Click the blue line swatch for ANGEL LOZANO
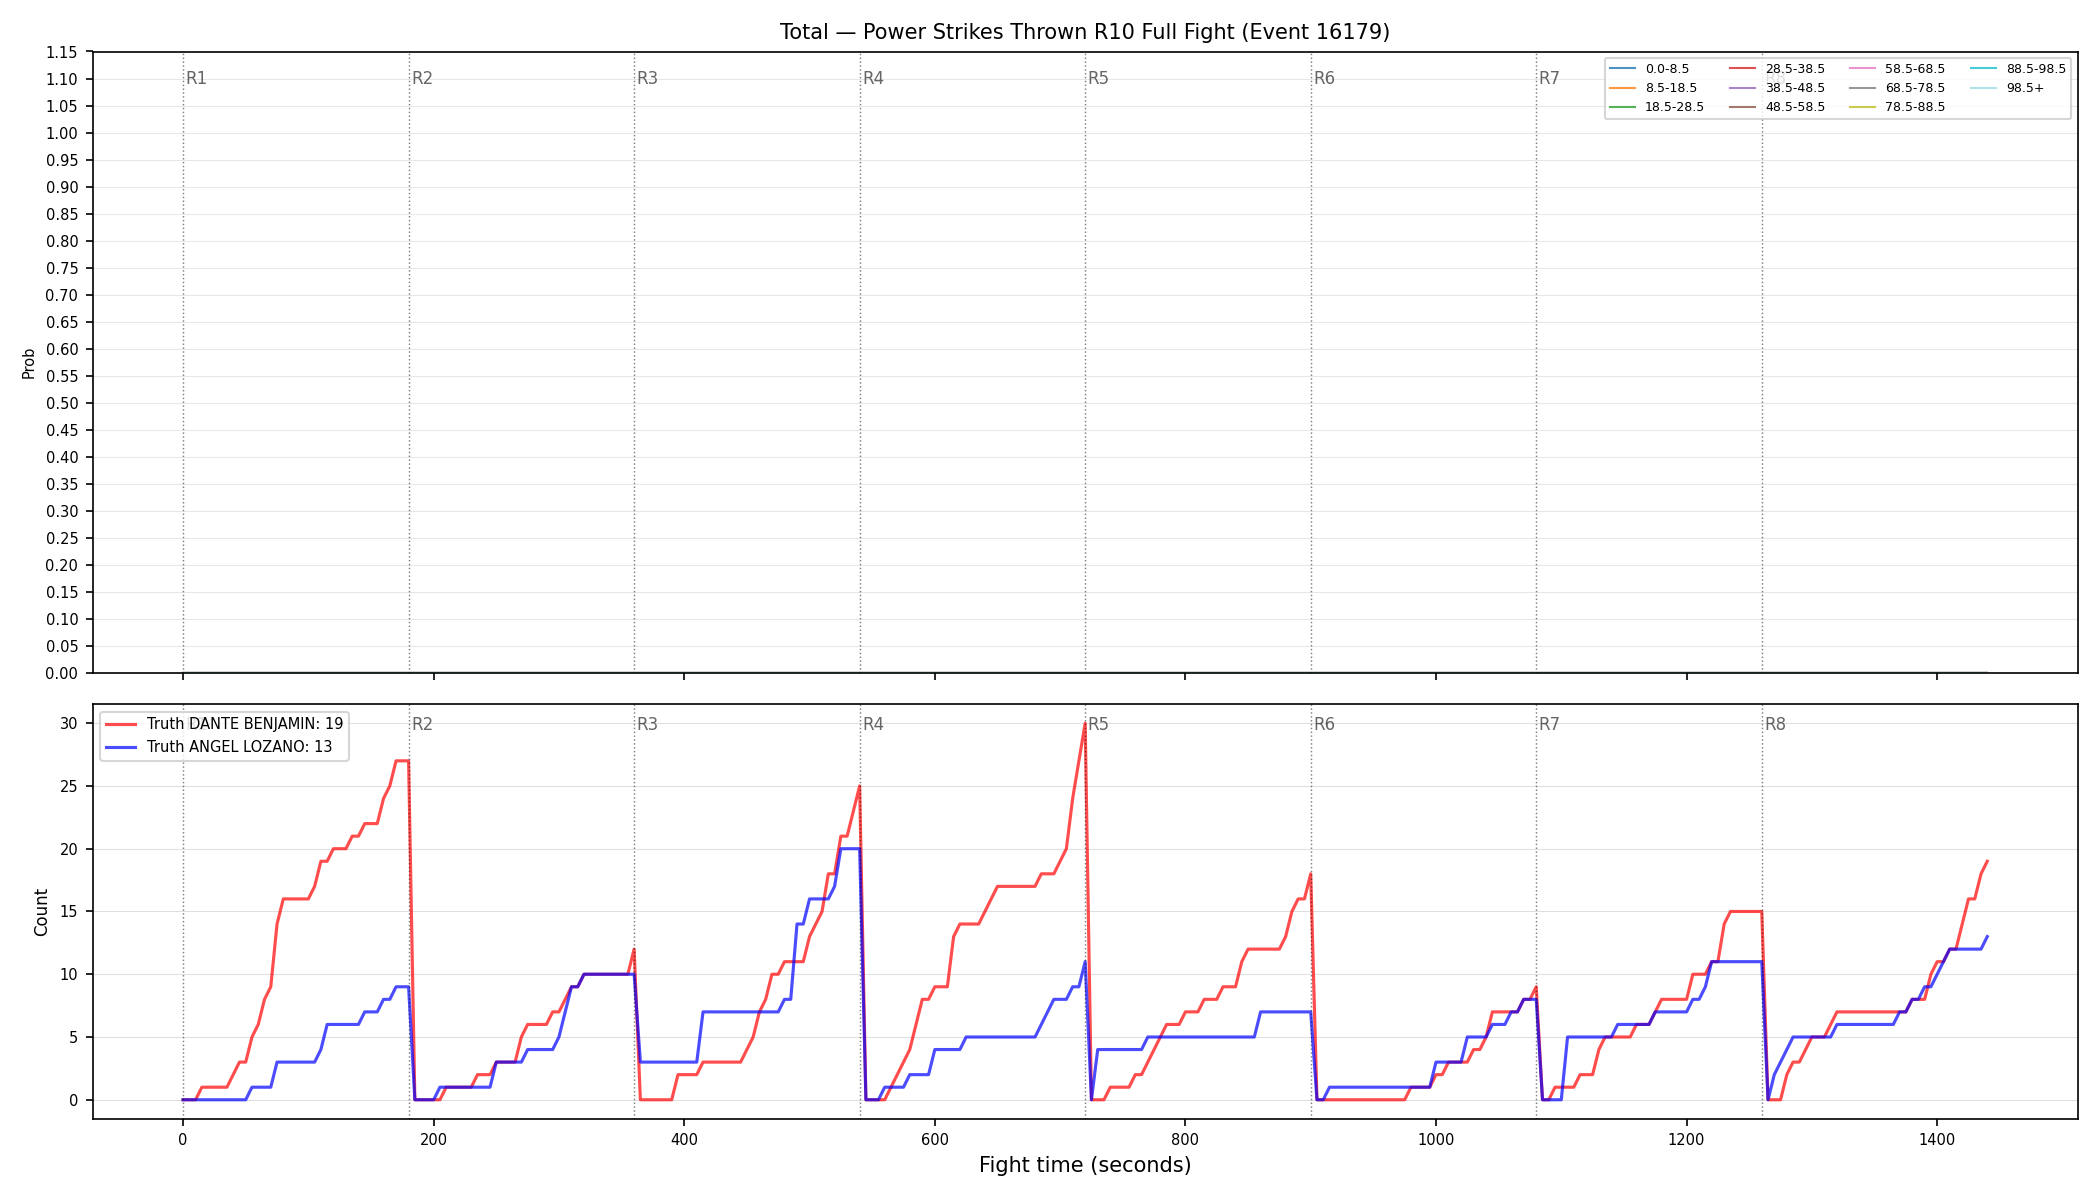 coord(121,747)
